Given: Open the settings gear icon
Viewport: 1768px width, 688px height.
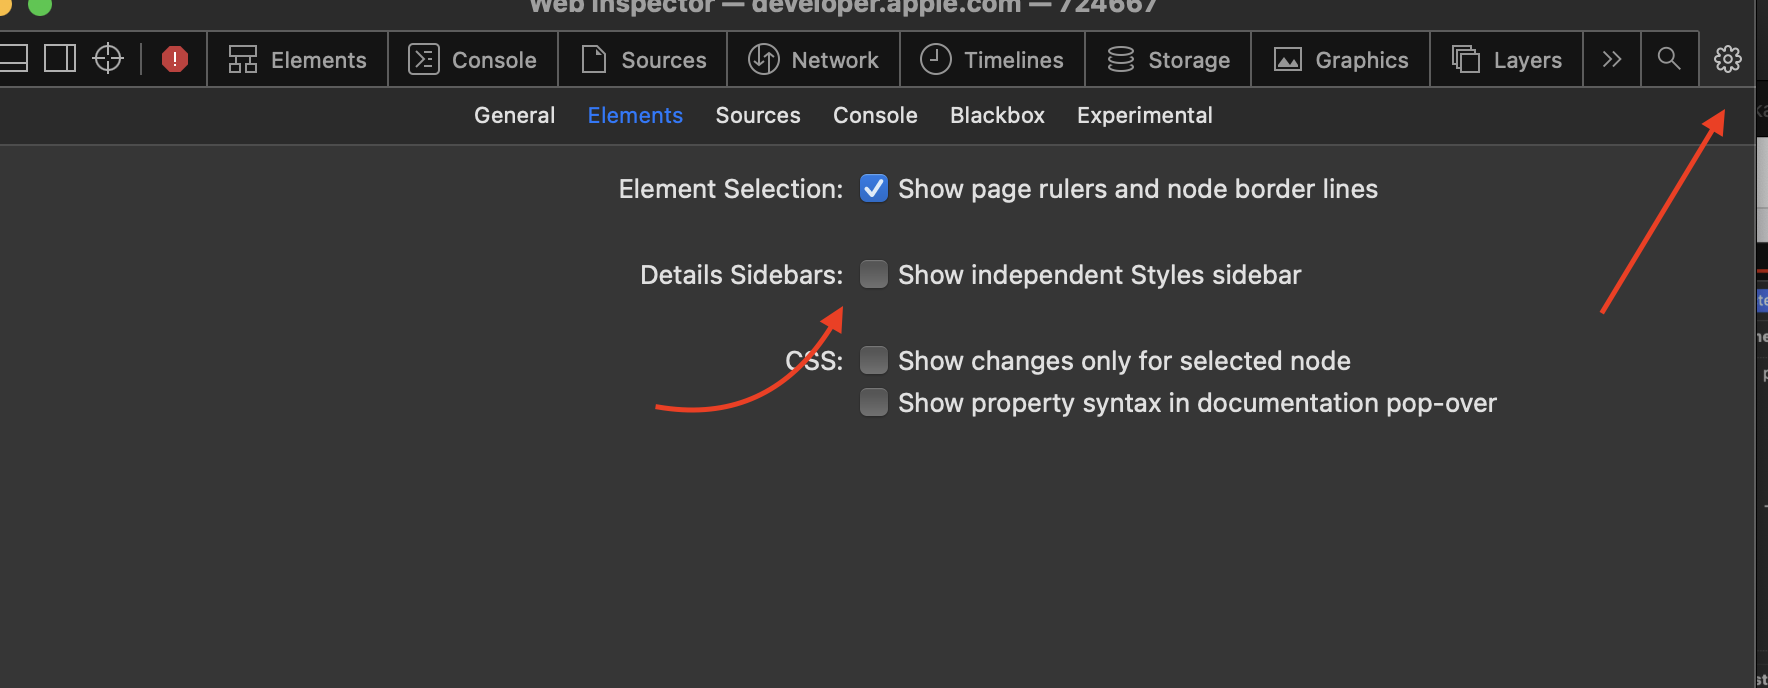Looking at the screenshot, I should pos(1727,59).
